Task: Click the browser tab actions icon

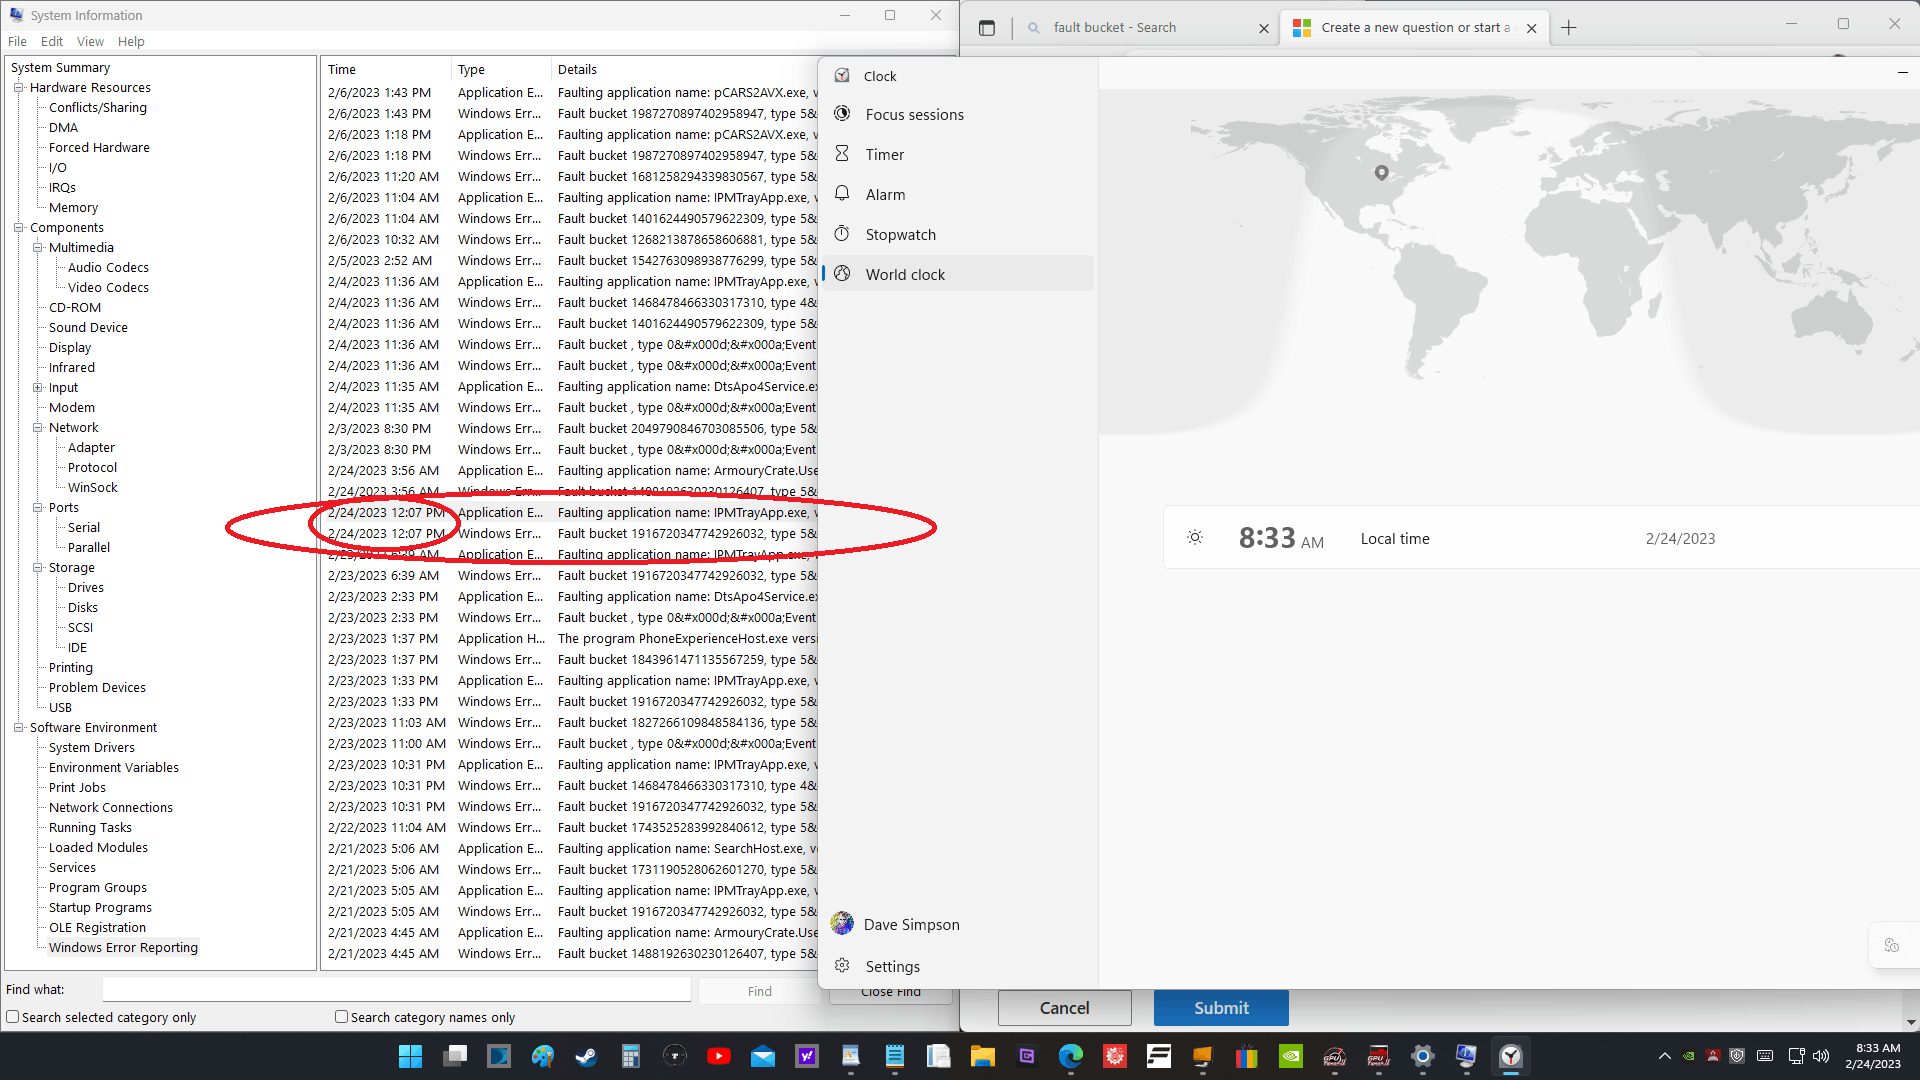Action: point(987,28)
